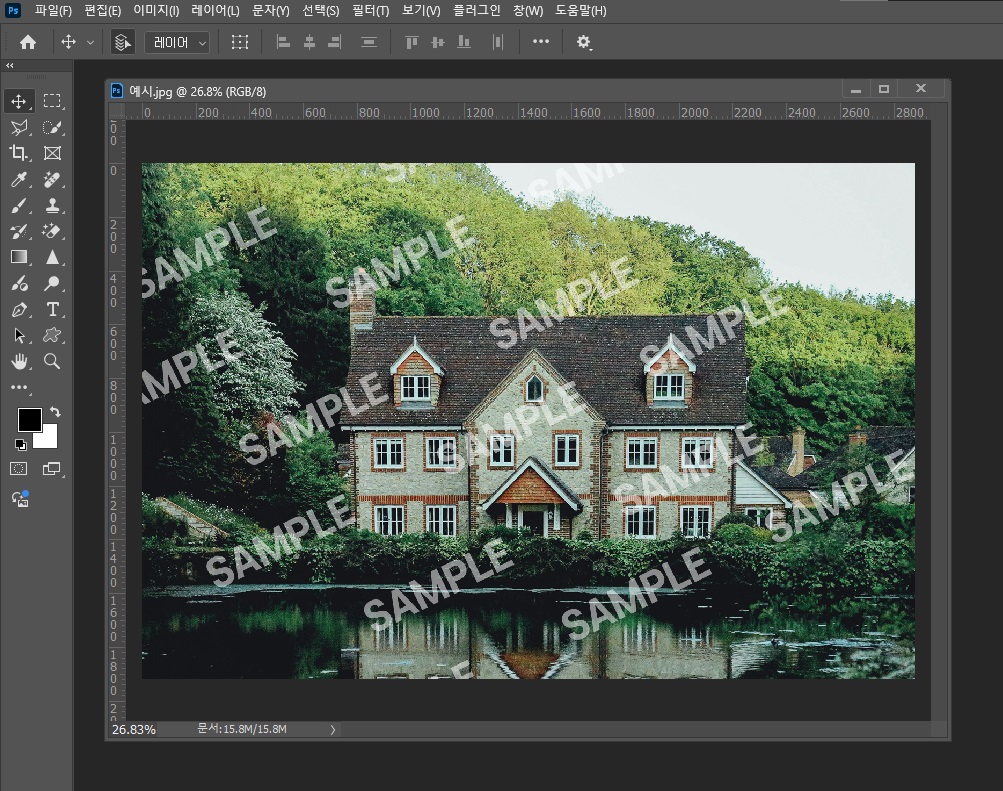Align right edges in options bar

tap(335, 42)
